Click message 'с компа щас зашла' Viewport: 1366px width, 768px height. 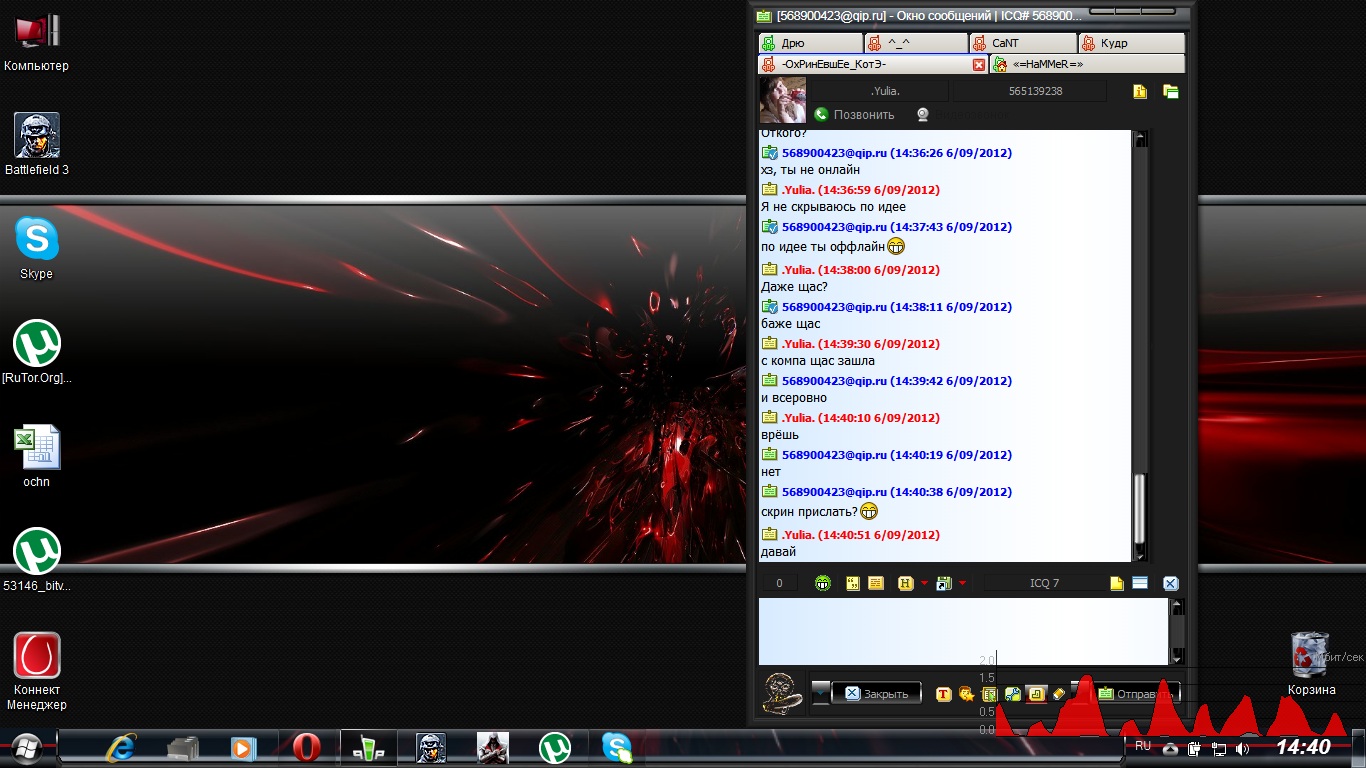pos(818,360)
